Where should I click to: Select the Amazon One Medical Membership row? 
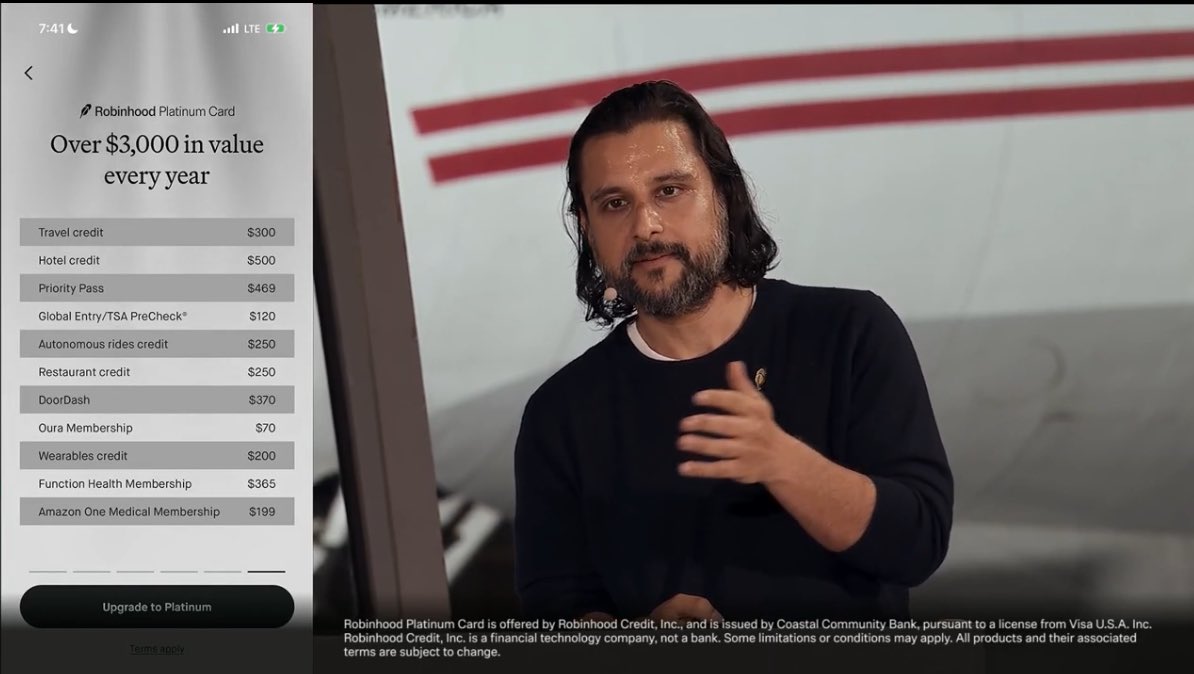(x=157, y=512)
